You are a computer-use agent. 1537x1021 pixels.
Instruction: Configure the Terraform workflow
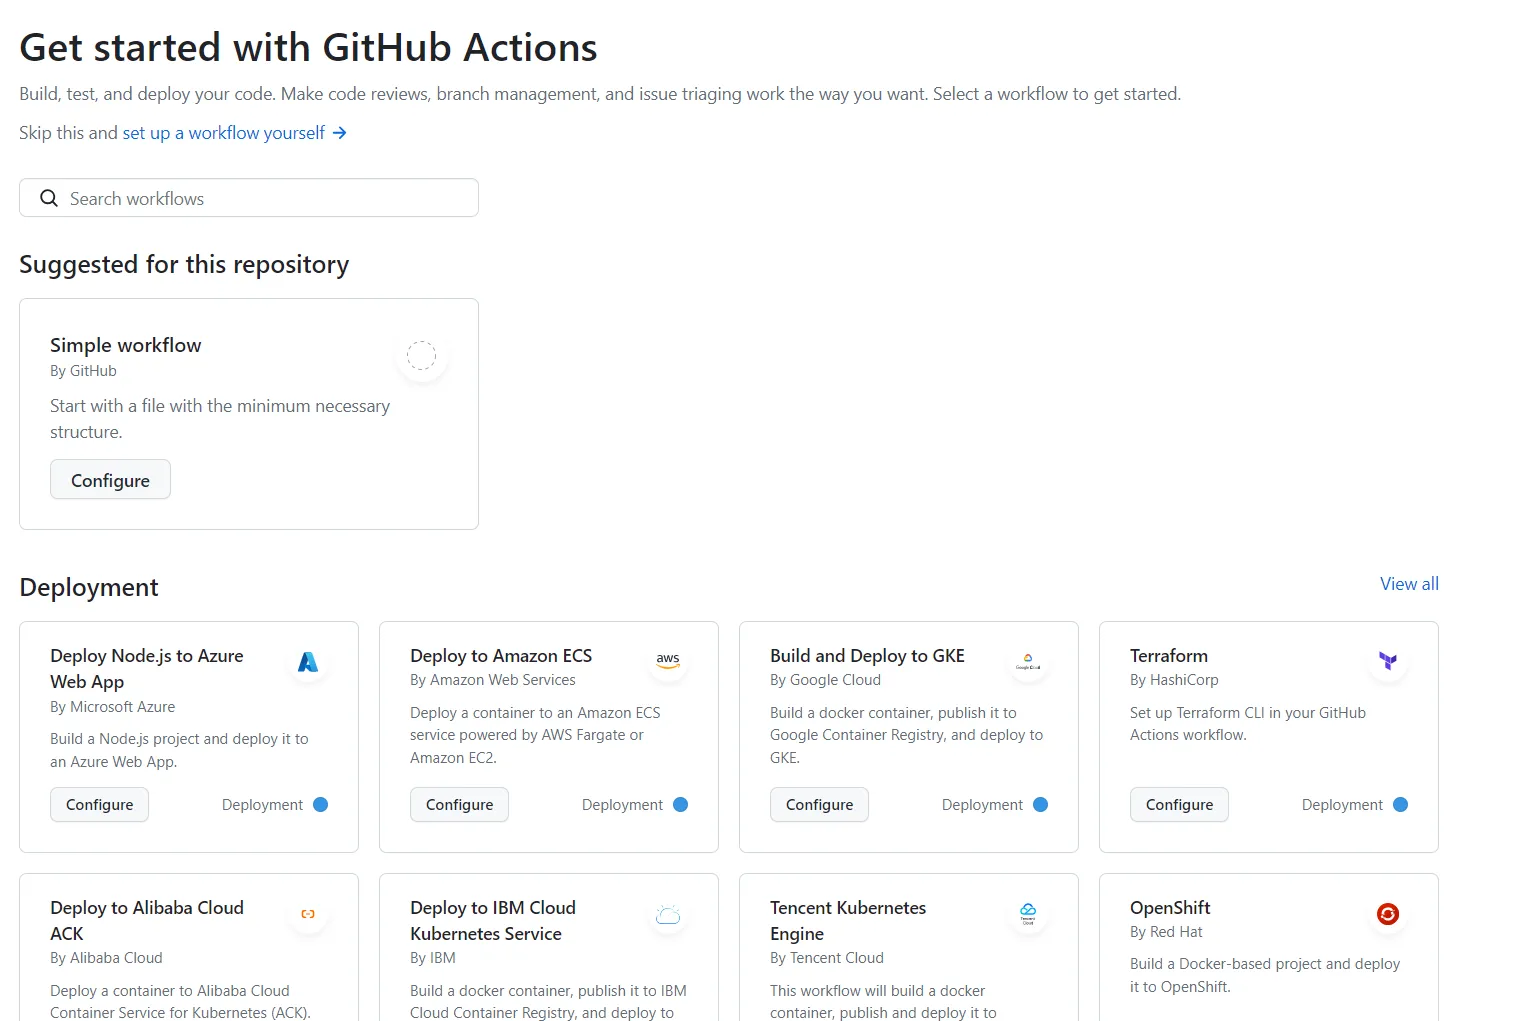point(1179,805)
